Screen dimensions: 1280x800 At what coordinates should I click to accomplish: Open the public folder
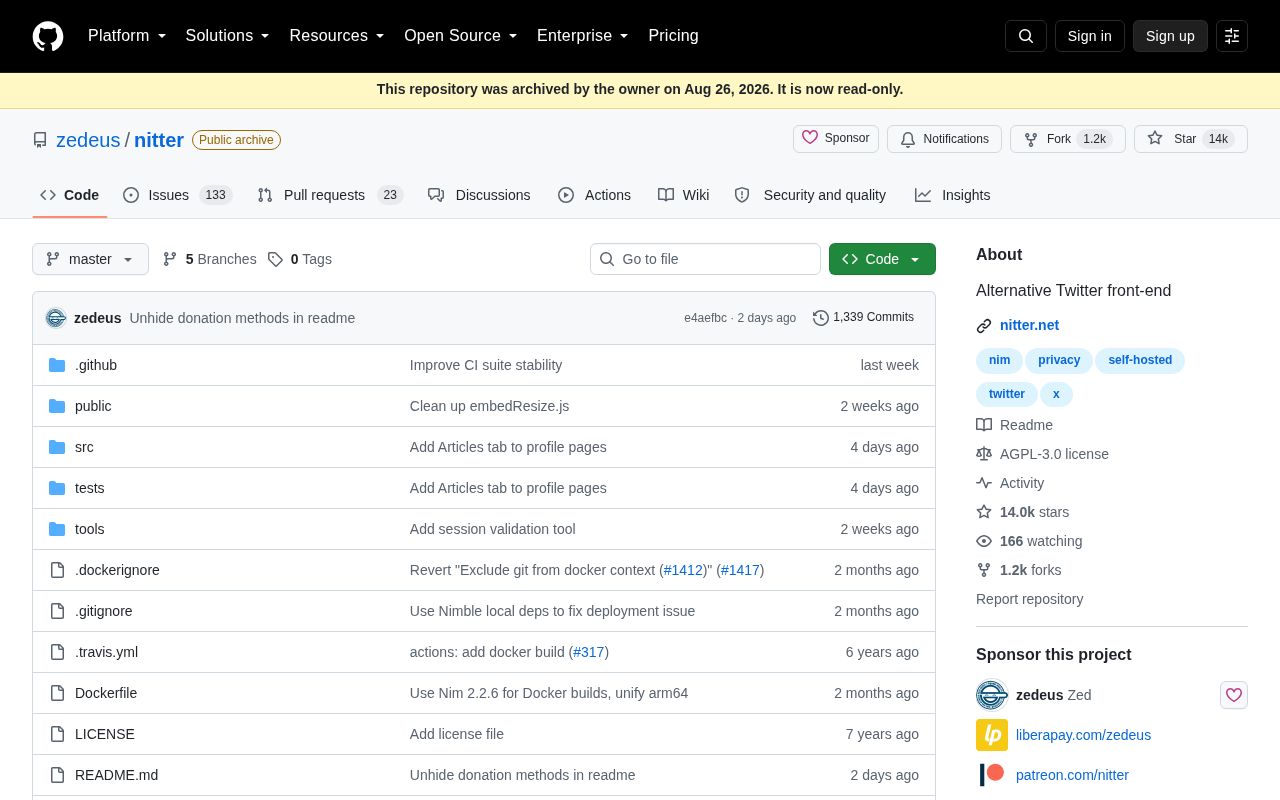[x=93, y=406]
